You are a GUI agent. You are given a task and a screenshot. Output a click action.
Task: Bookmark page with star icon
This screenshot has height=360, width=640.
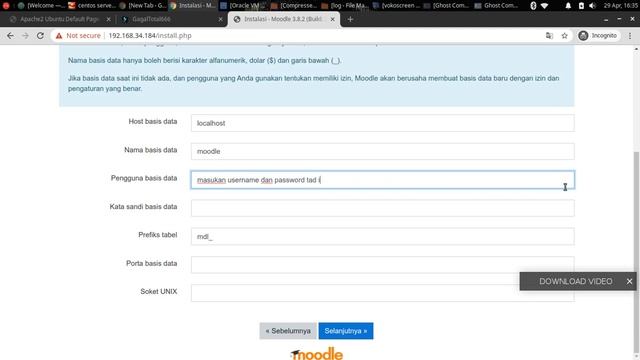(x=564, y=36)
